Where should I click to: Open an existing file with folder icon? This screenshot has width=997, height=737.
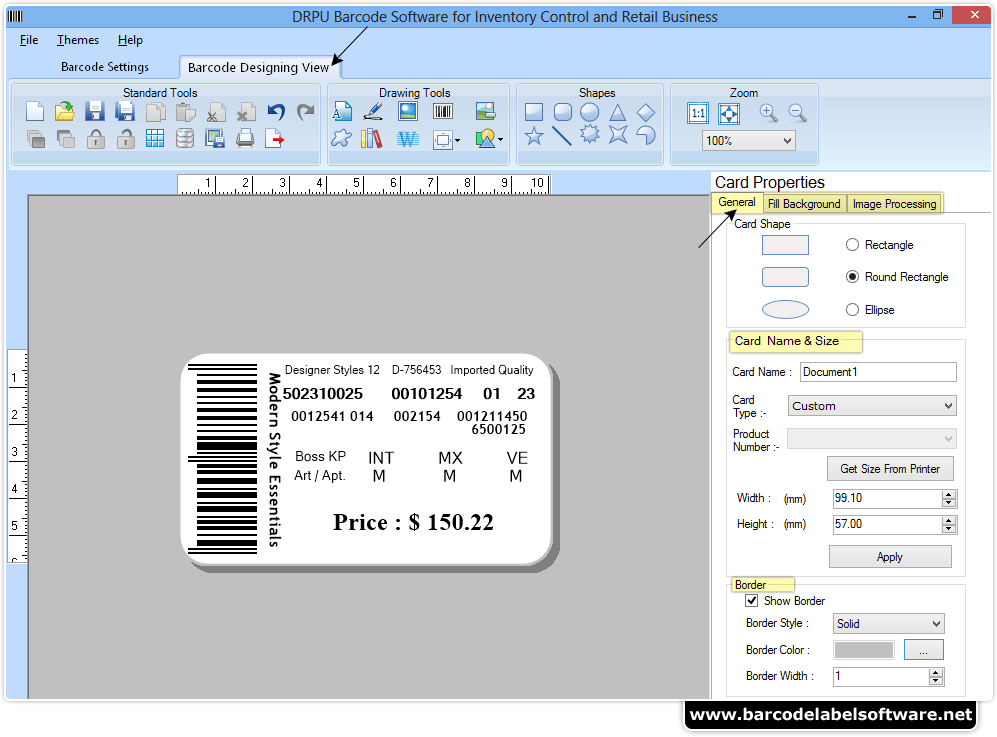[64, 112]
